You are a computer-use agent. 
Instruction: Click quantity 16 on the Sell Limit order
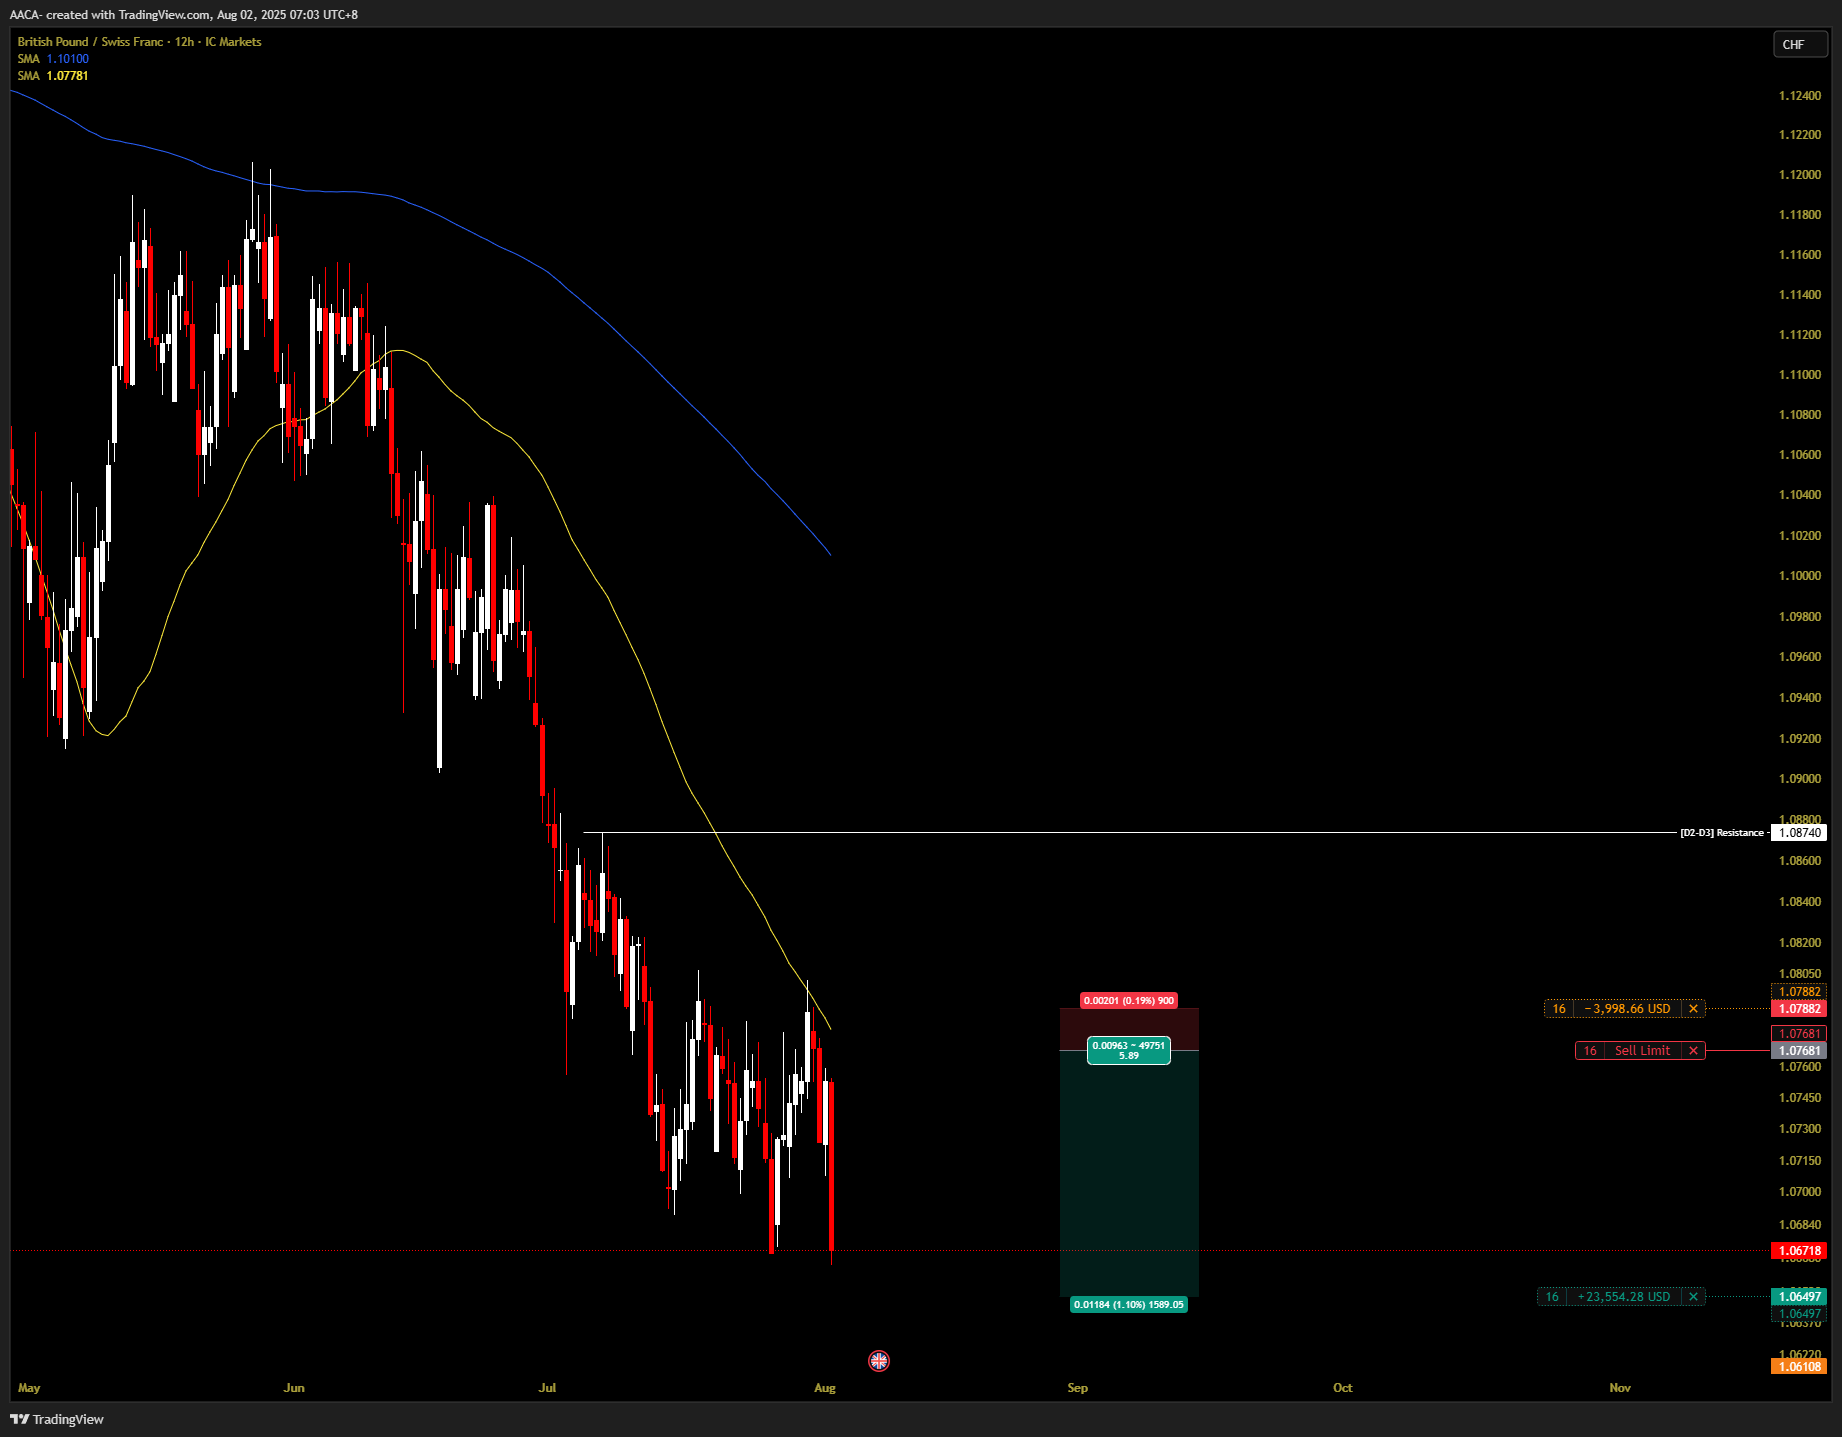coord(1590,1050)
